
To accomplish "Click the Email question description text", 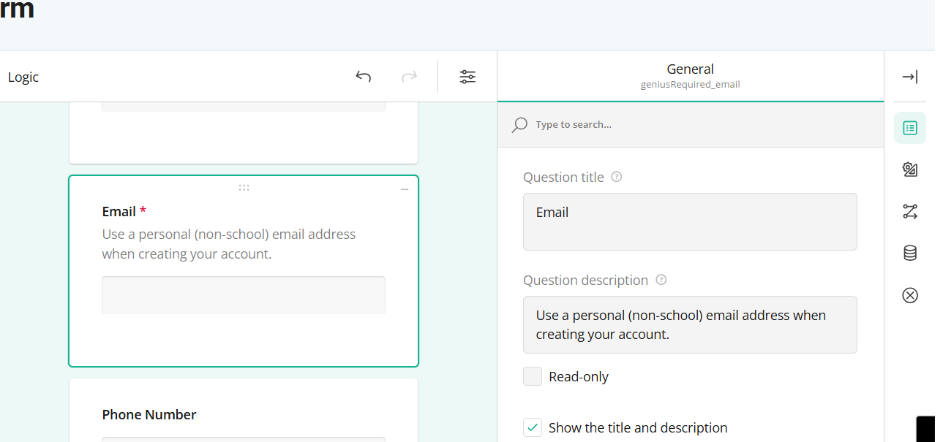I will [x=229, y=244].
